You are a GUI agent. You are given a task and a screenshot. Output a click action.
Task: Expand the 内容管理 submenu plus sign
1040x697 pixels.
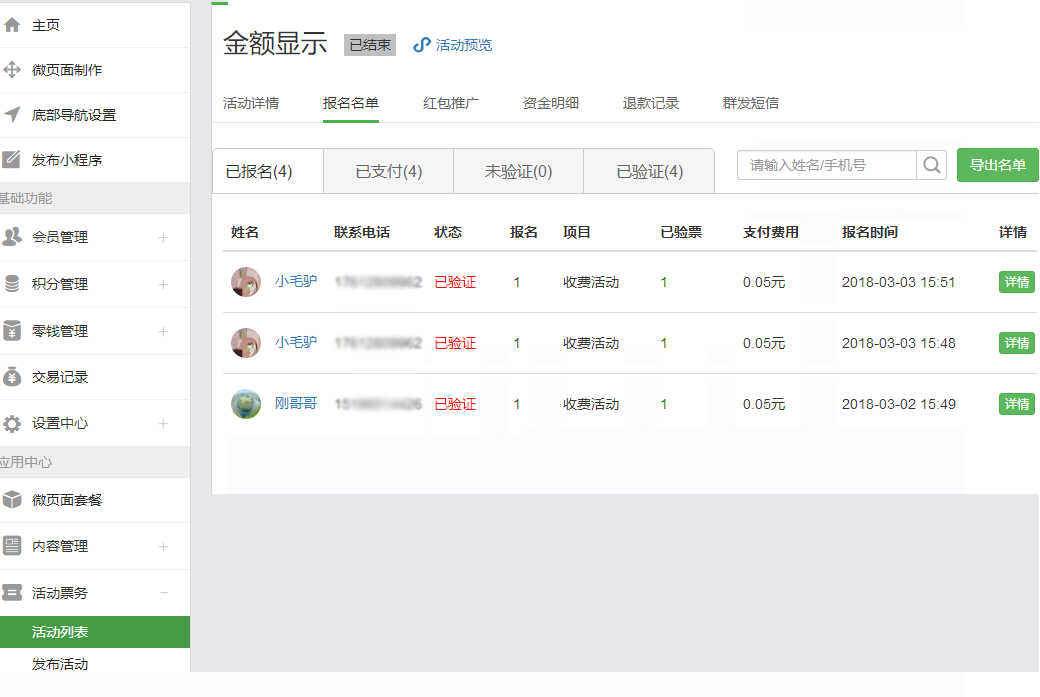point(163,547)
